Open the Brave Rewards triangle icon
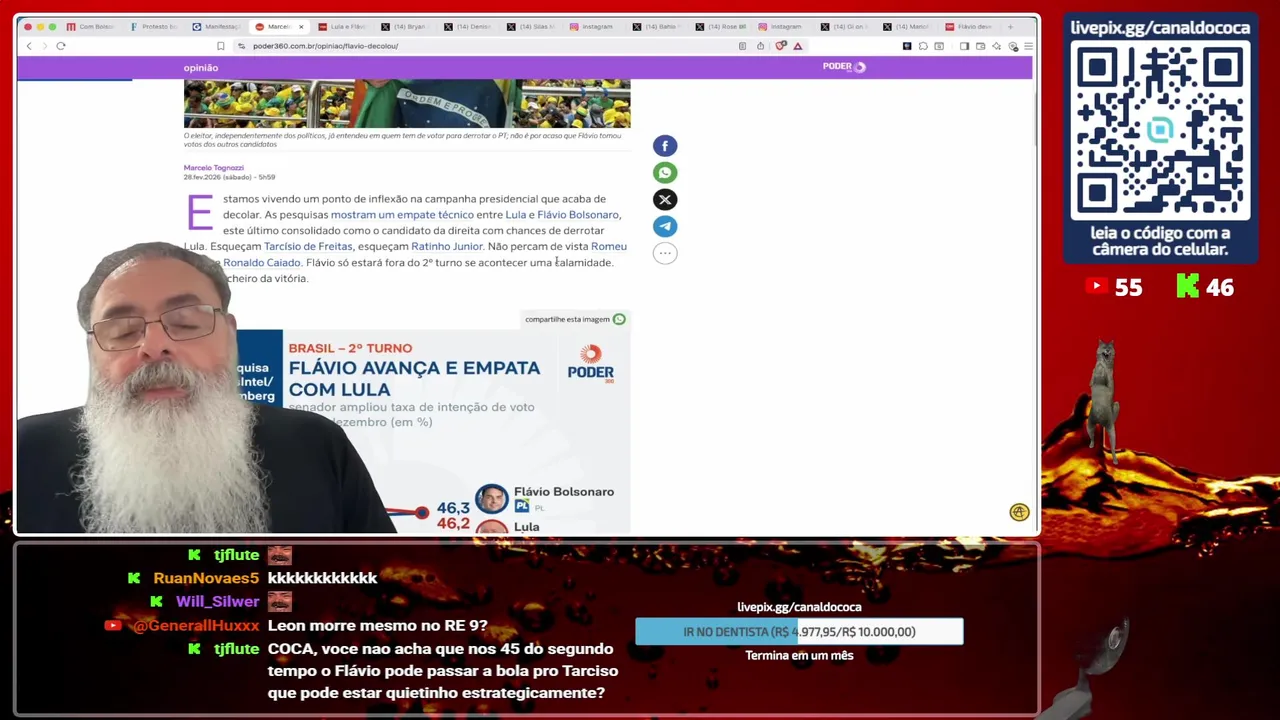 (797, 46)
